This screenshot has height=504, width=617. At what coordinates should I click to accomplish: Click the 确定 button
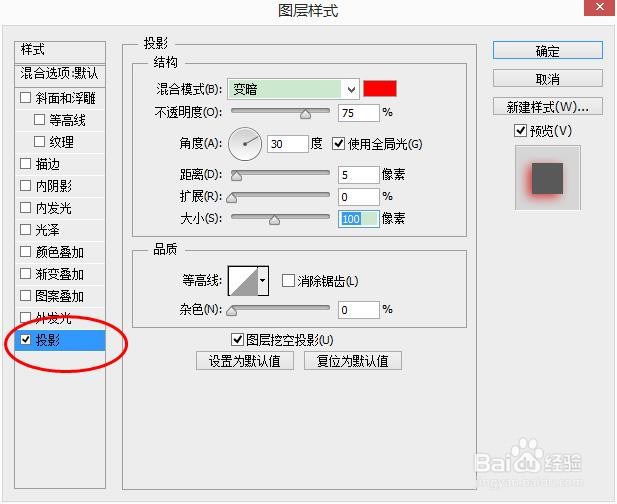[547, 50]
